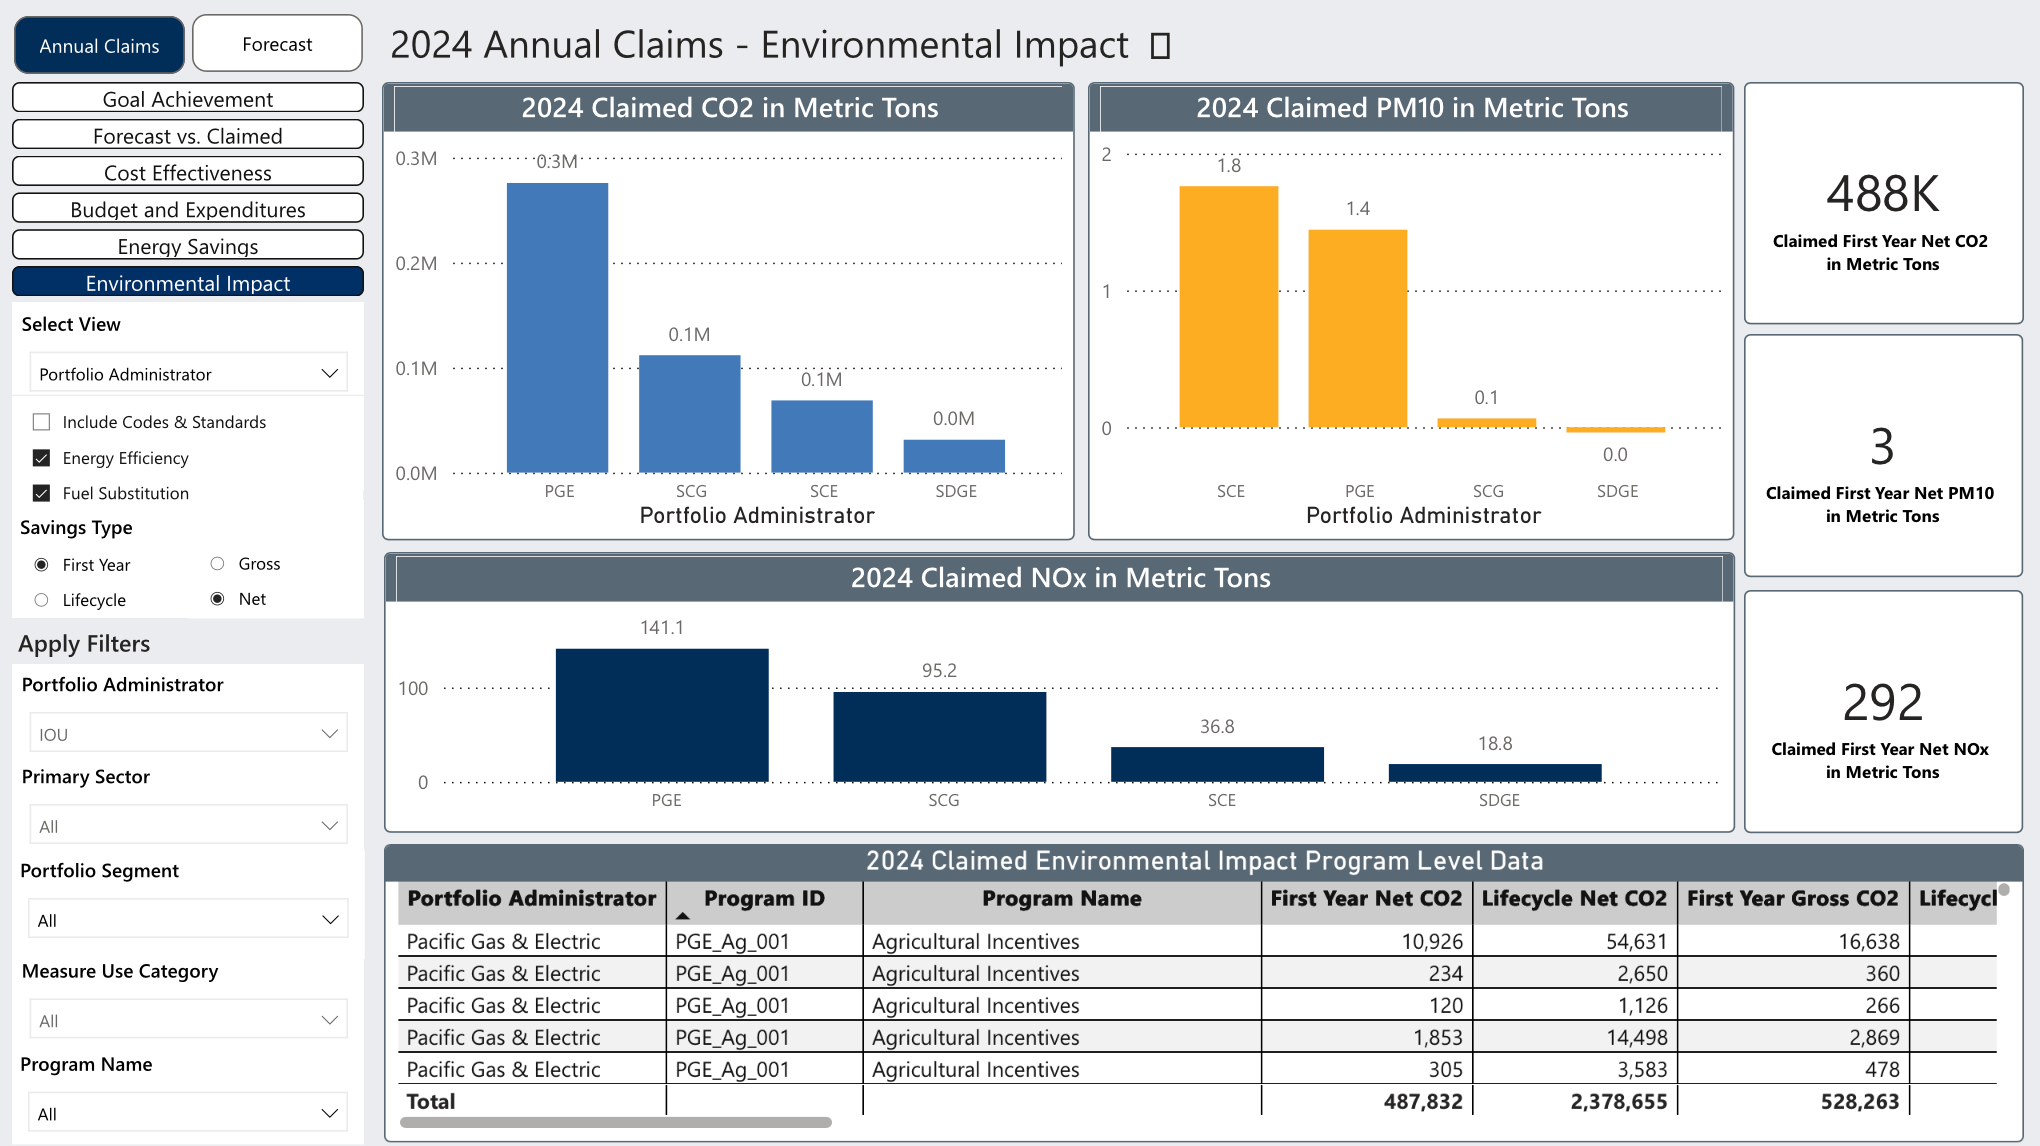Click the SCG bar in the NOx chart

(x=940, y=737)
